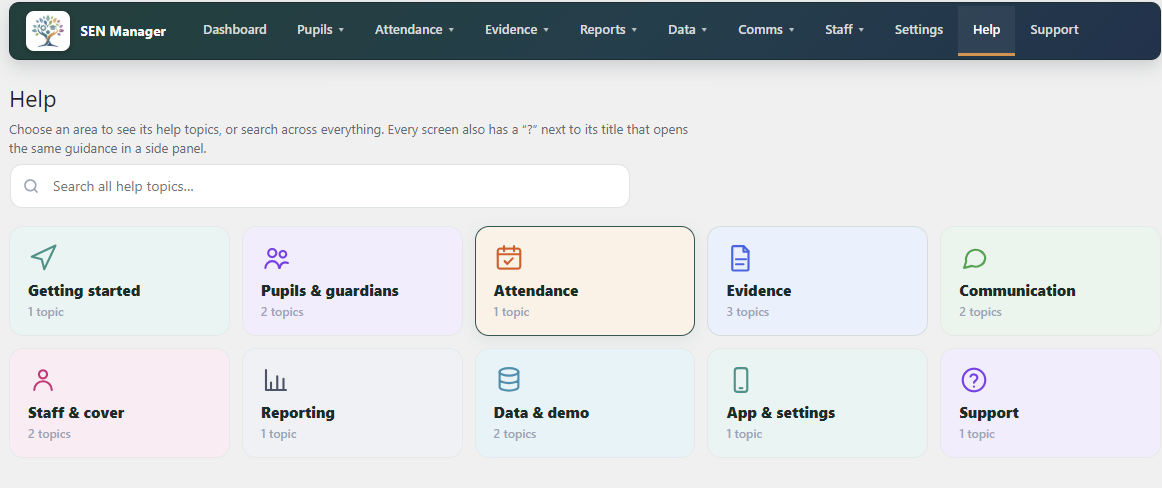Open the Staff & cover card title

76,412
